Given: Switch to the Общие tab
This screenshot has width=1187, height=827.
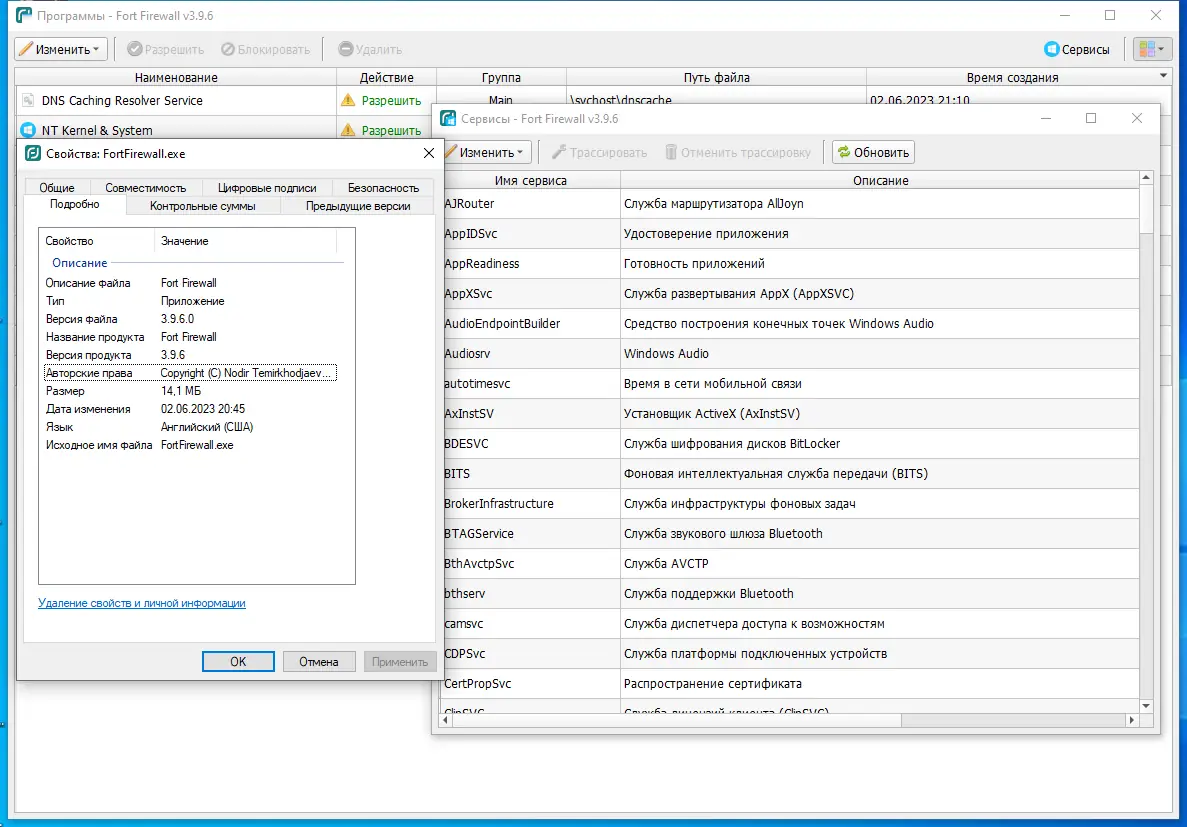Looking at the screenshot, I should click(x=57, y=188).
